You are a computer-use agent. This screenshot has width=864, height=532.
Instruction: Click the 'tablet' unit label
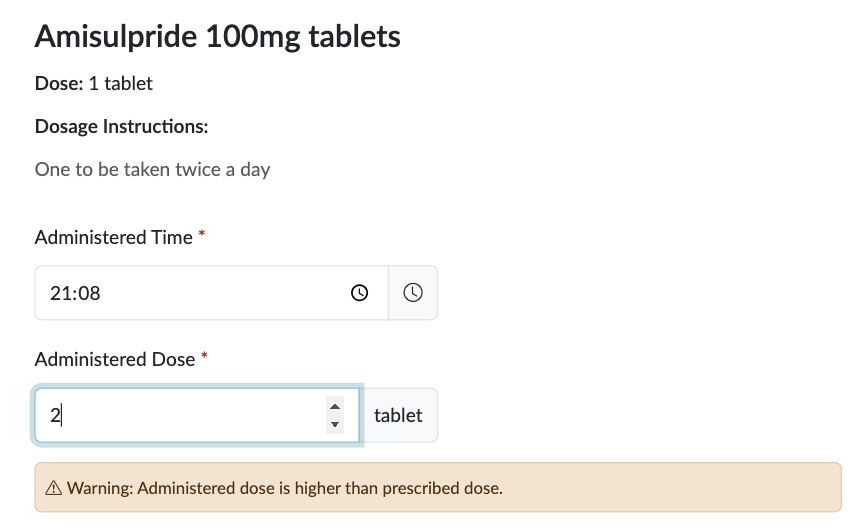[398, 415]
